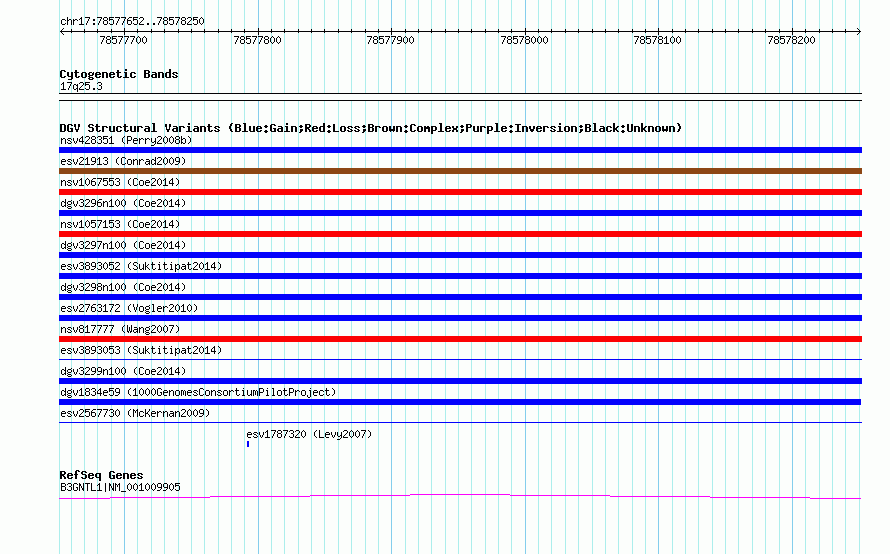Click the chr17:78577652..78578250 region label
Image resolution: width=890 pixels, height=554 pixels.
pyautogui.click(x=132, y=21)
